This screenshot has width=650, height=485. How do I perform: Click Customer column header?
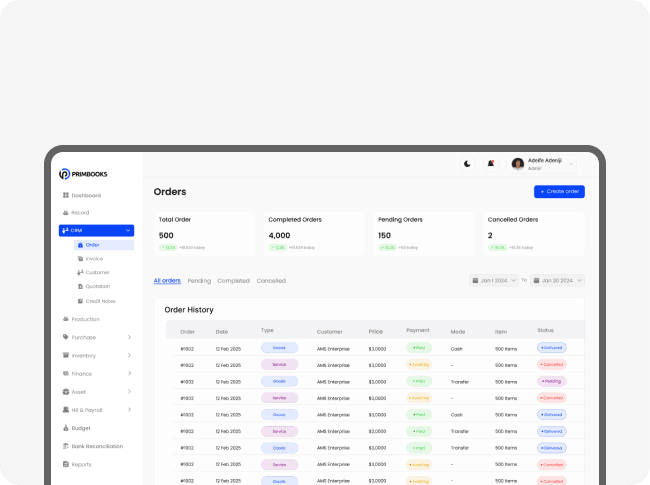click(x=330, y=332)
